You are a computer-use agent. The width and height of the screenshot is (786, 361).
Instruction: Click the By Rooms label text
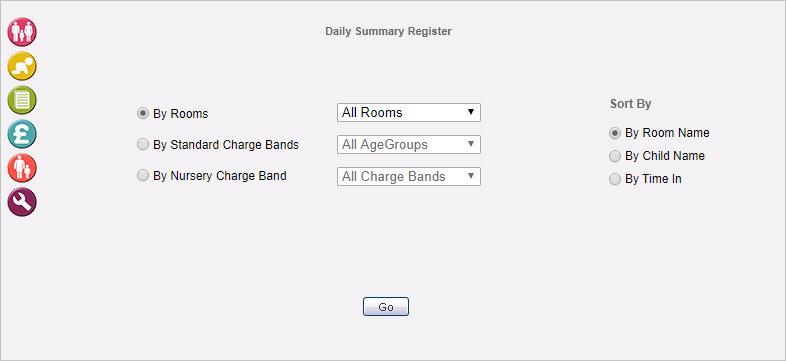[180, 114]
